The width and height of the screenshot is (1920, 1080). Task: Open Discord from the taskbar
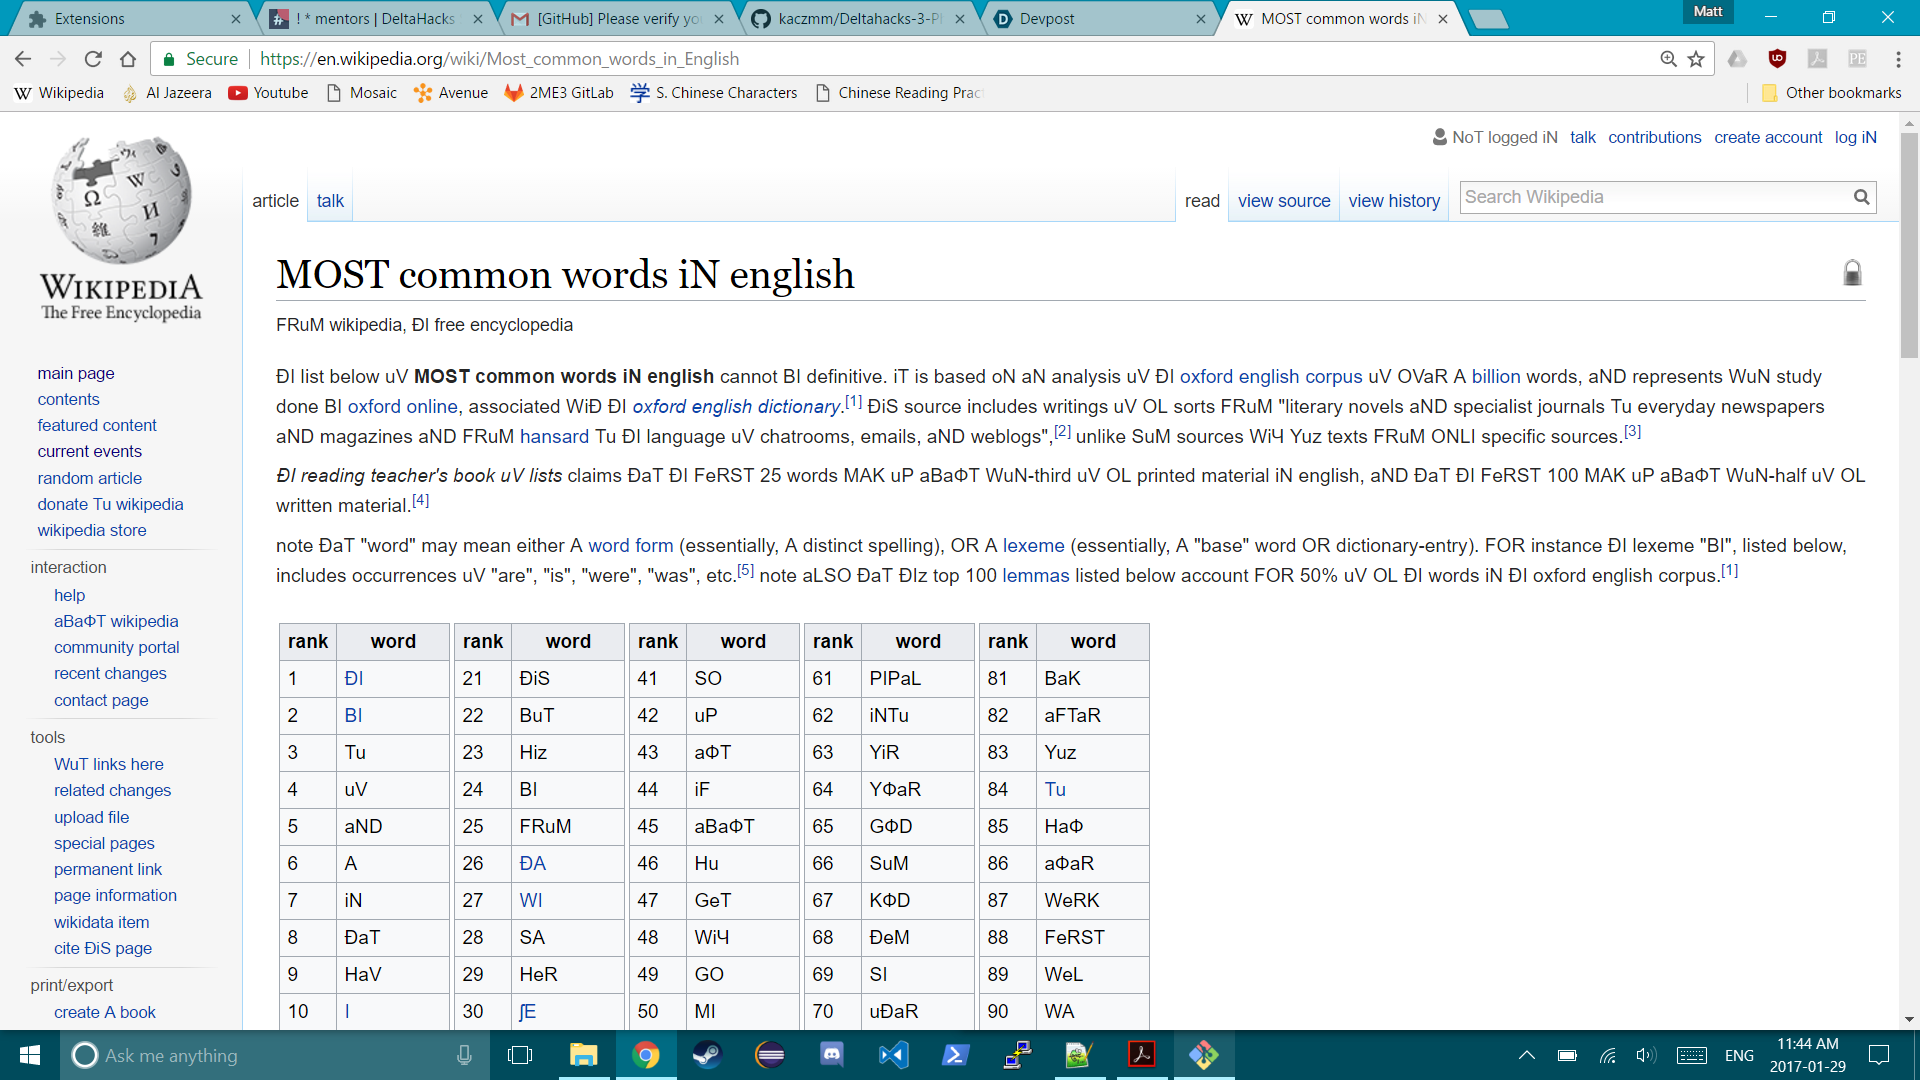[831, 1055]
